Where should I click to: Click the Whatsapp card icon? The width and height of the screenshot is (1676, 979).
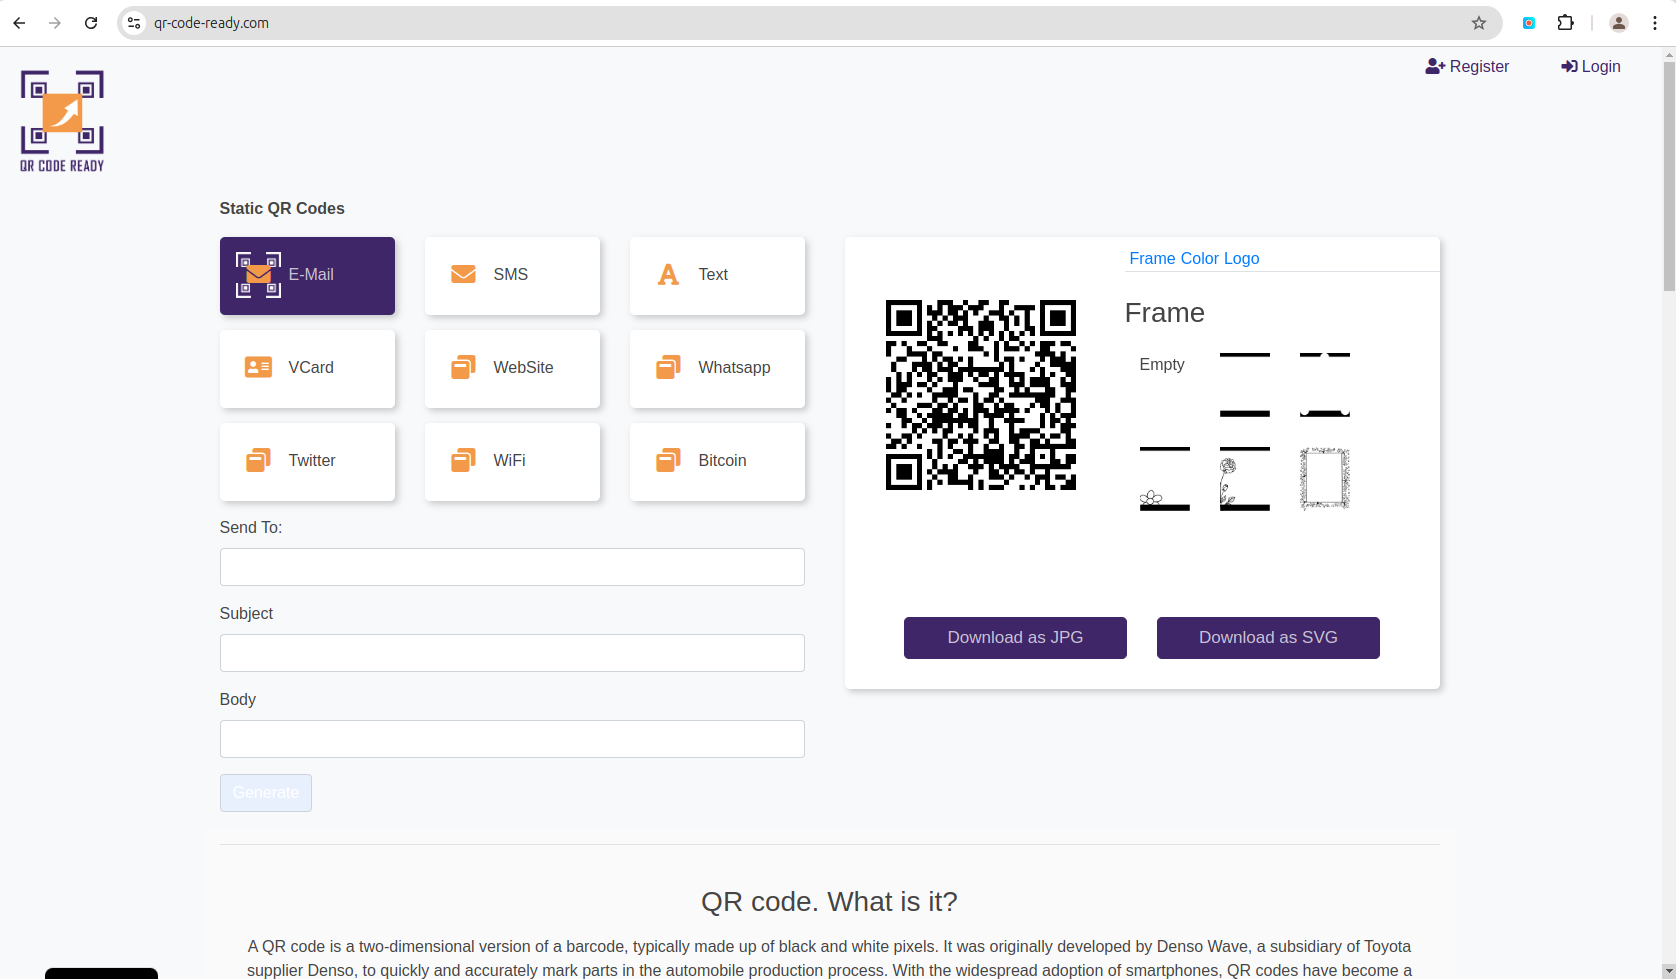(668, 367)
